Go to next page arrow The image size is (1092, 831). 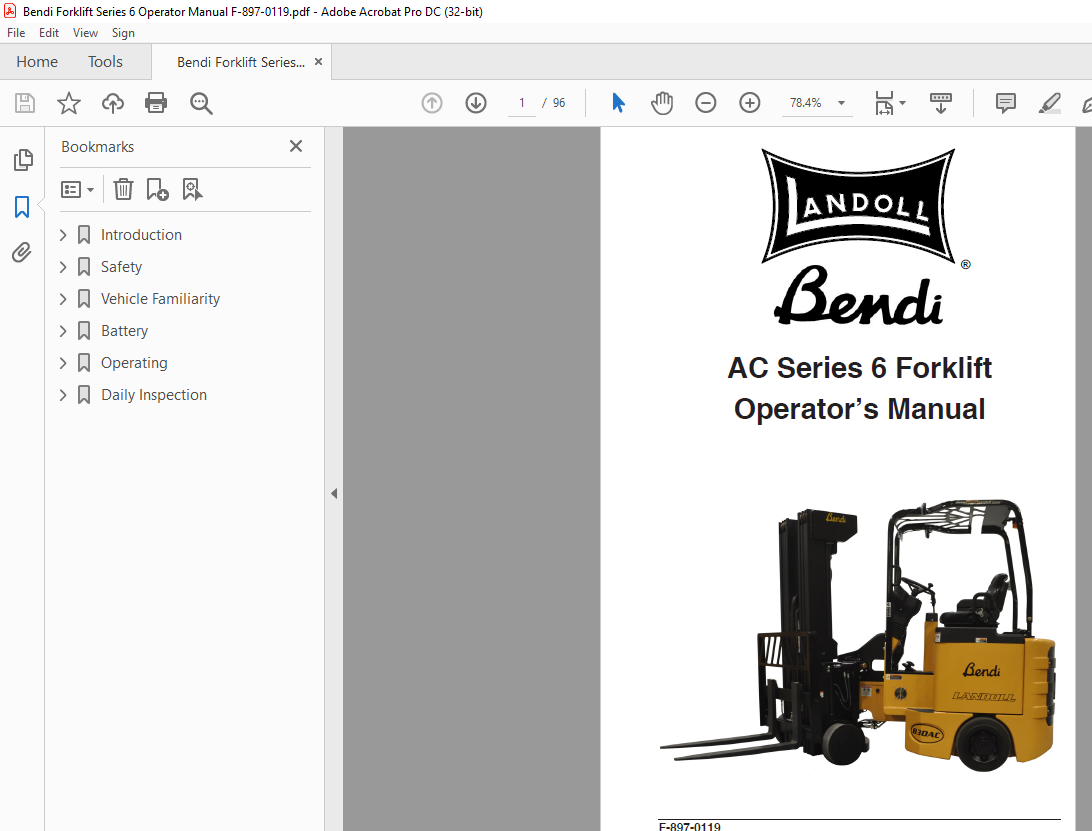(x=476, y=103)
